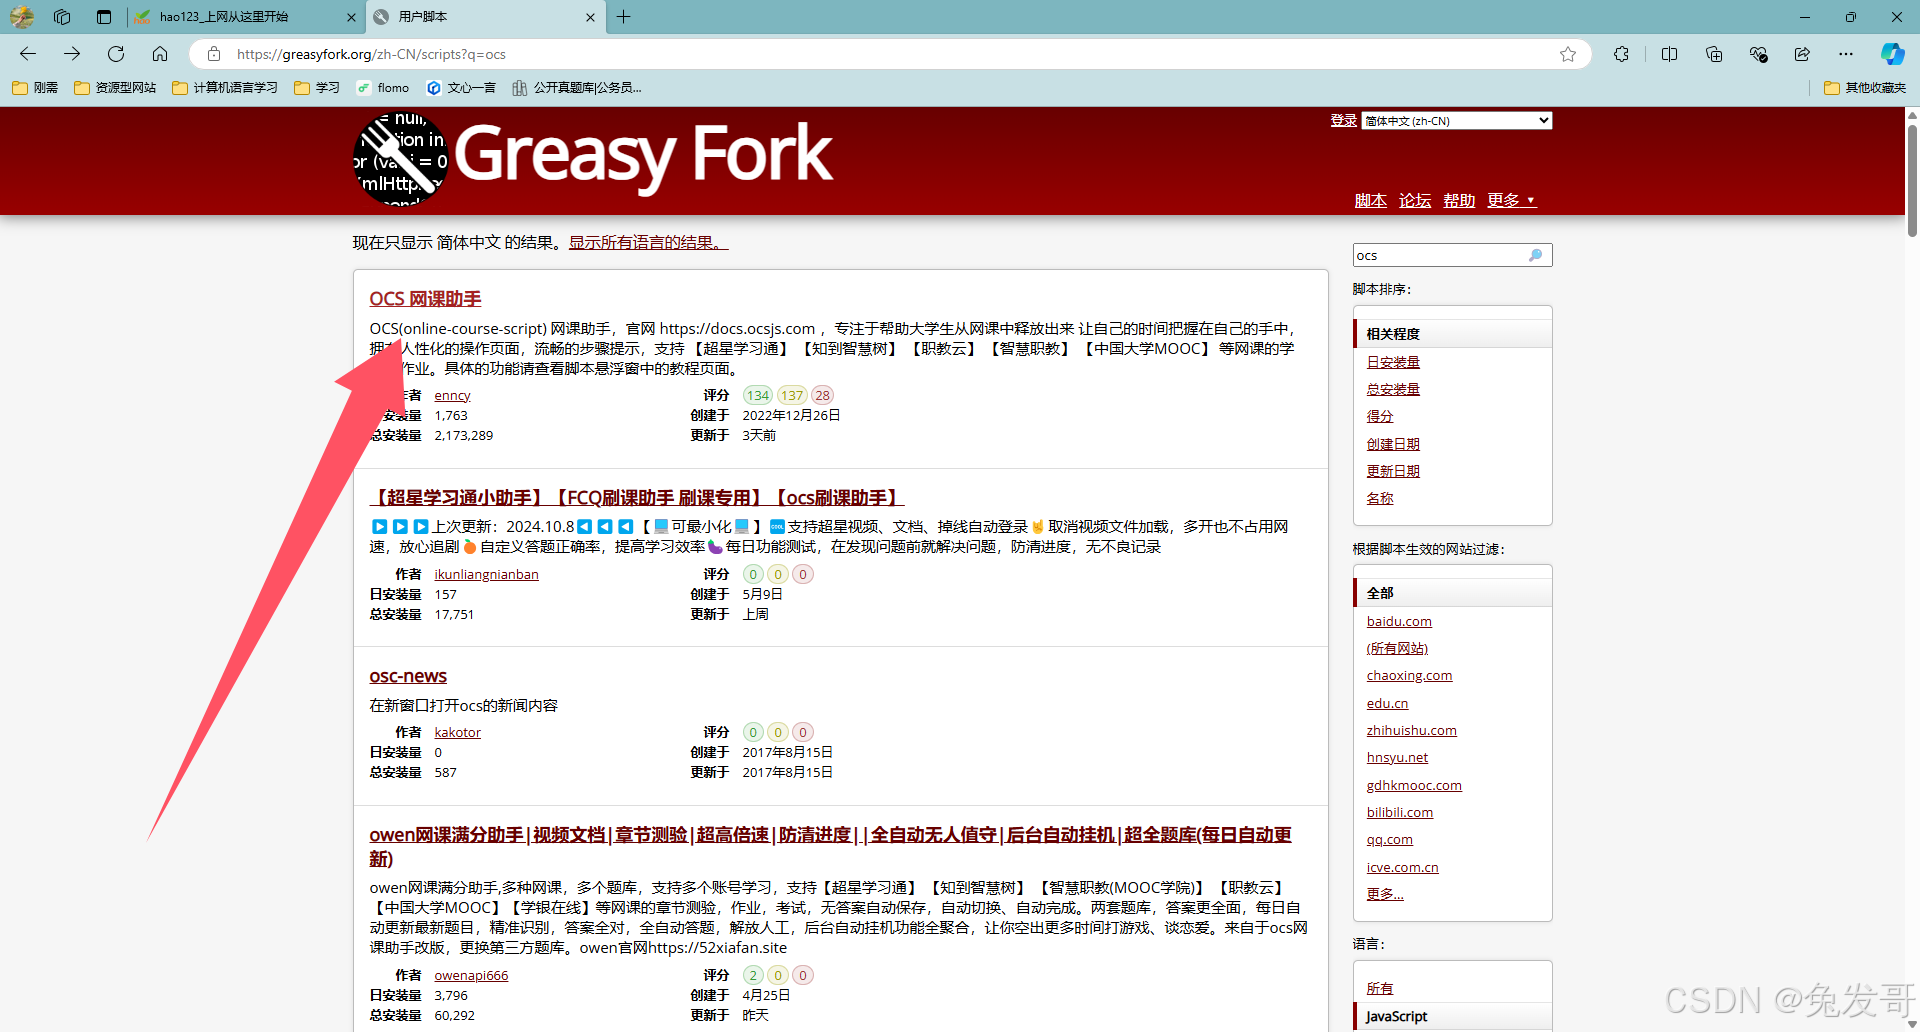
Task: Click the browser profile avatar
Action: tap(22, 17)
